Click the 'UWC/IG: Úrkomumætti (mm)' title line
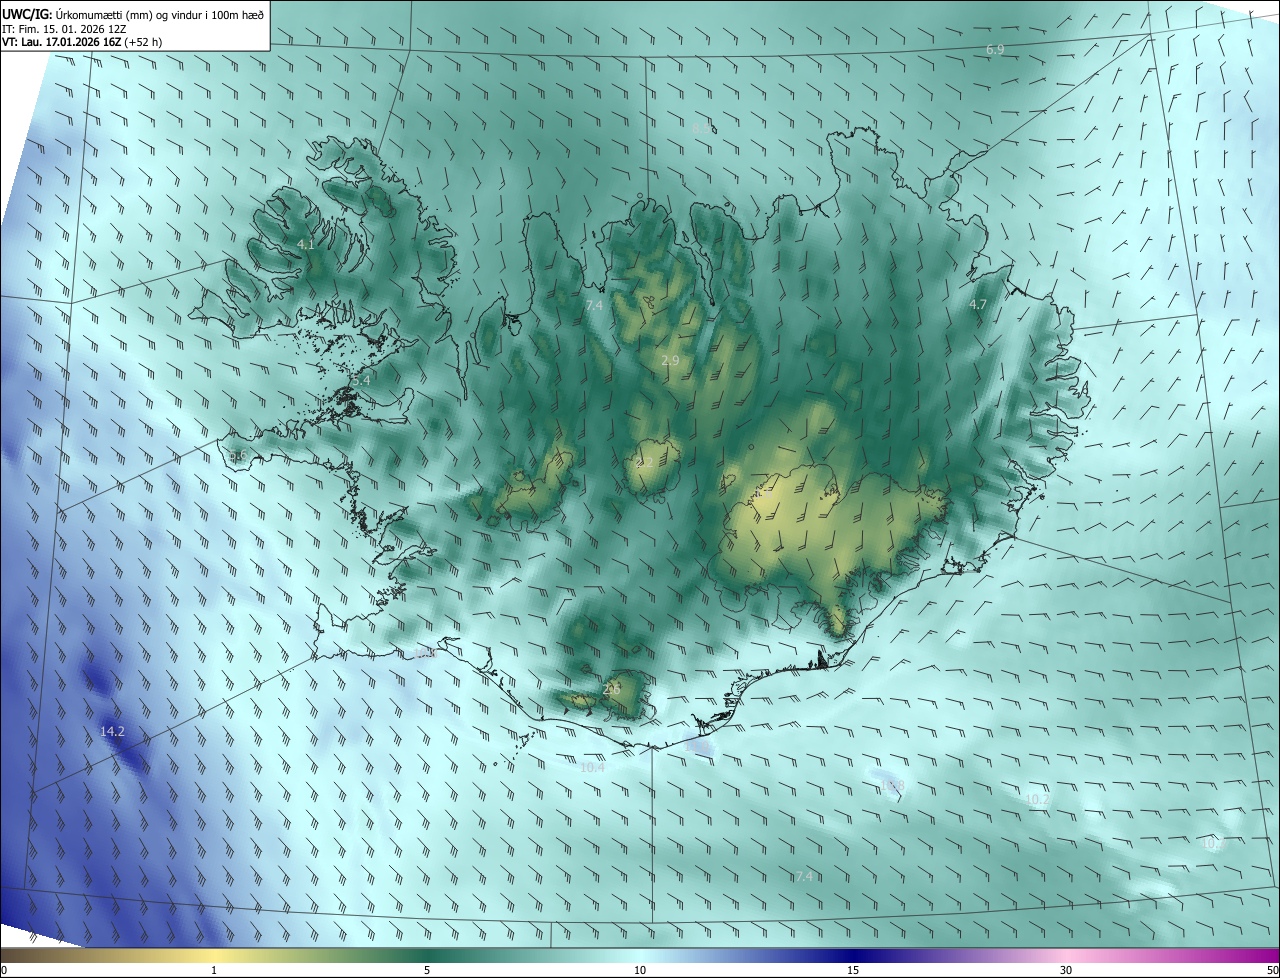 (x=133, y=14)
